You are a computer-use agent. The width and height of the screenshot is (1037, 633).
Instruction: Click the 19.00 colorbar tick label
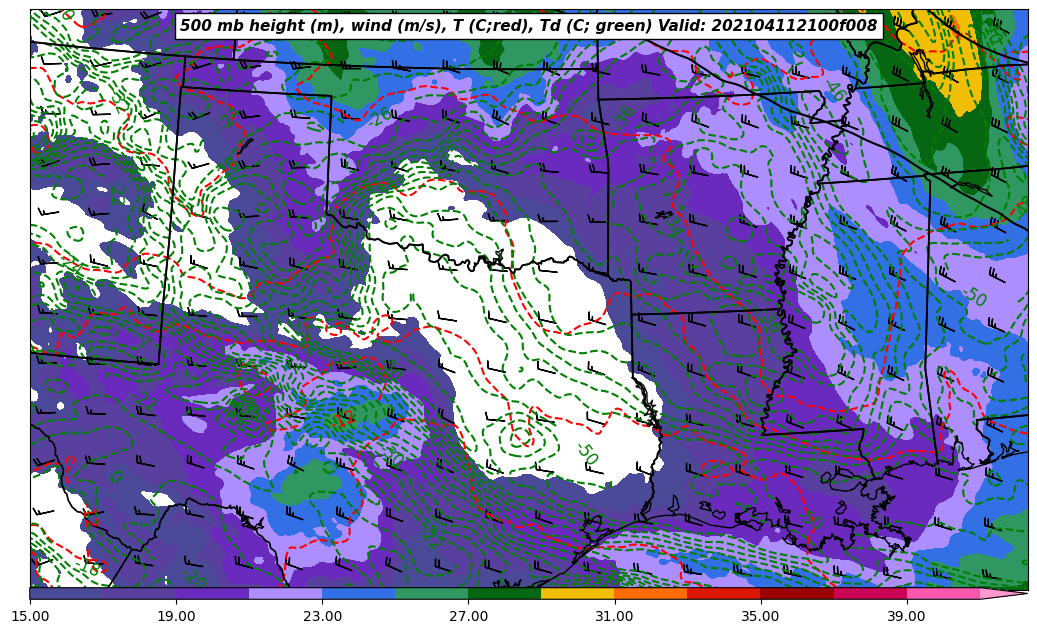(177, 616)
